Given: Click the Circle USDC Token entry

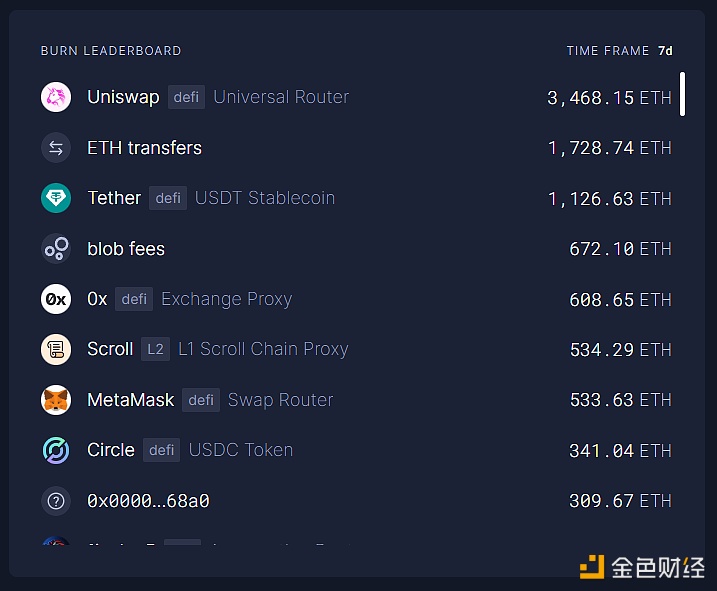Looking at the screenshot, I should (x=241, y=450).
